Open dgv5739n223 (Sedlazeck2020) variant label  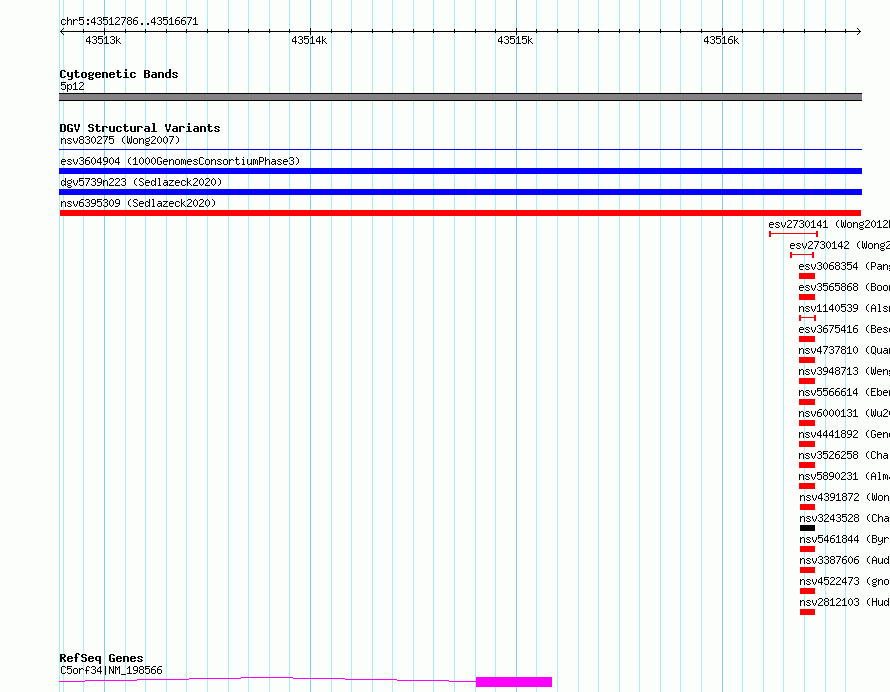click(141, 182)
